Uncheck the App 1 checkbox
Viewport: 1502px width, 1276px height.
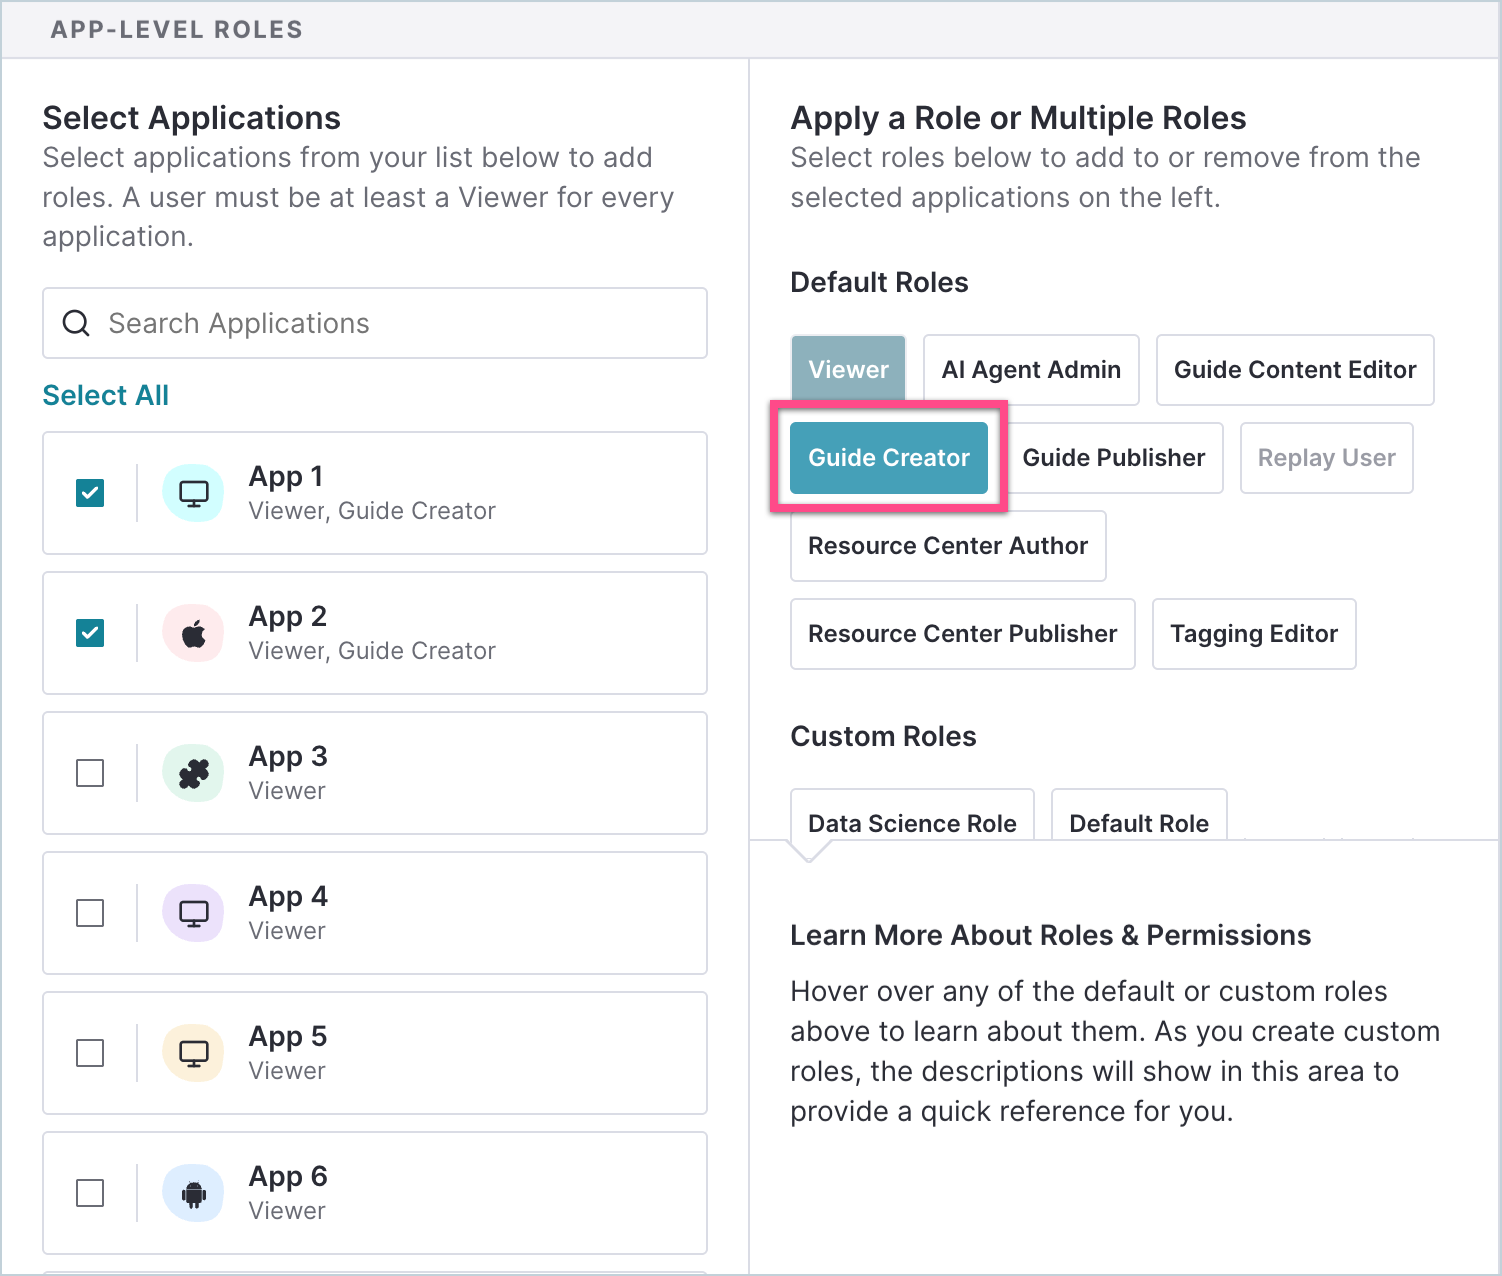tap(90, 493)
